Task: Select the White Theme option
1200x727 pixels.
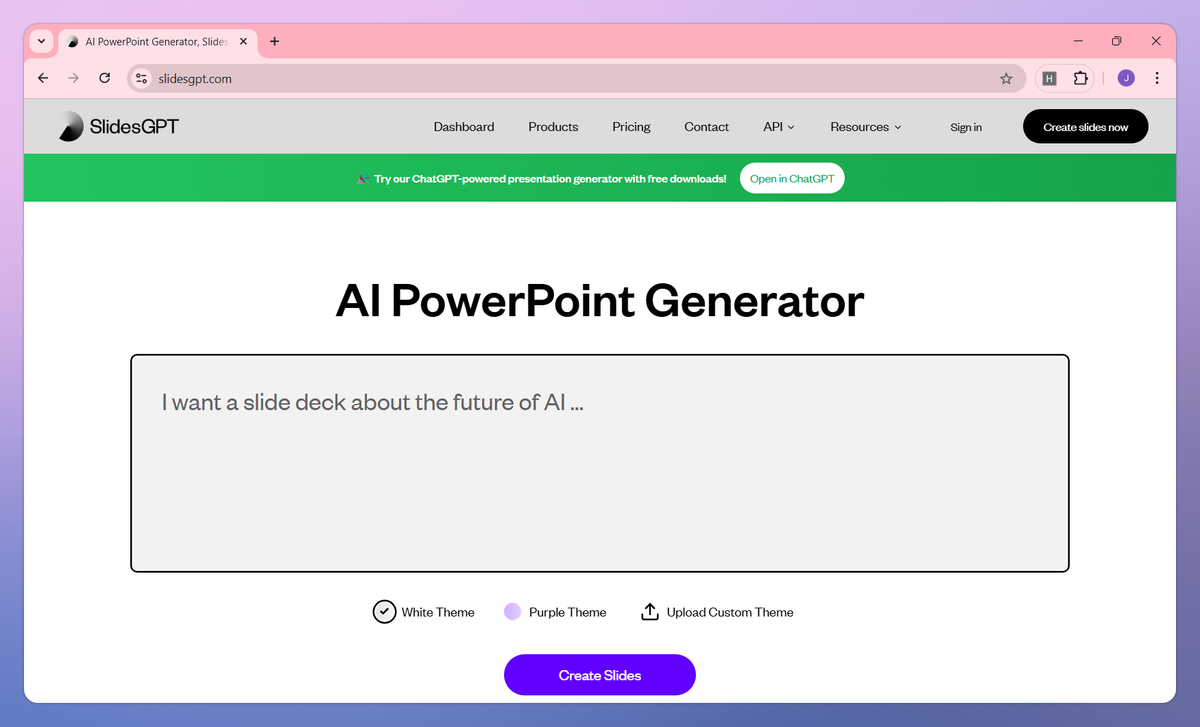Action: point(424,612)
